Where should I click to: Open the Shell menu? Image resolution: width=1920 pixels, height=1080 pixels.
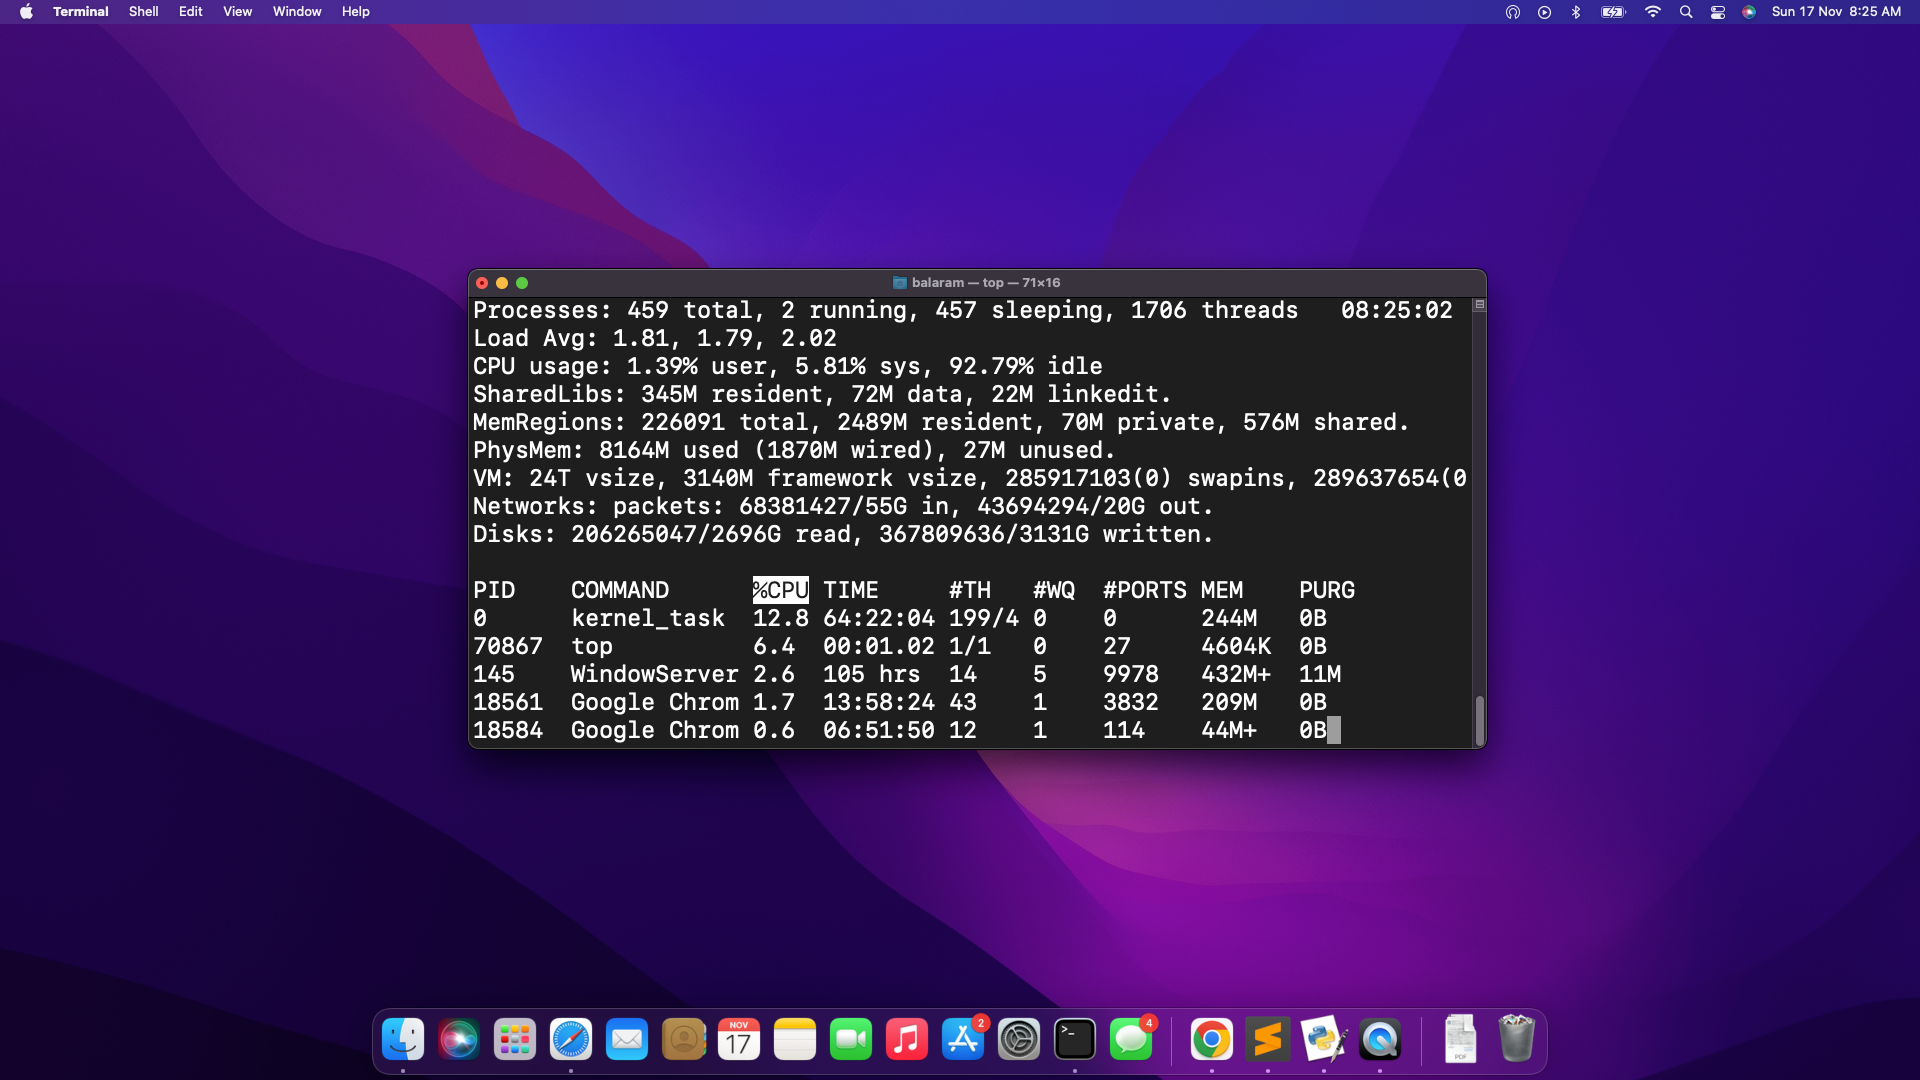pyautogui.click(x=143, y=12)
